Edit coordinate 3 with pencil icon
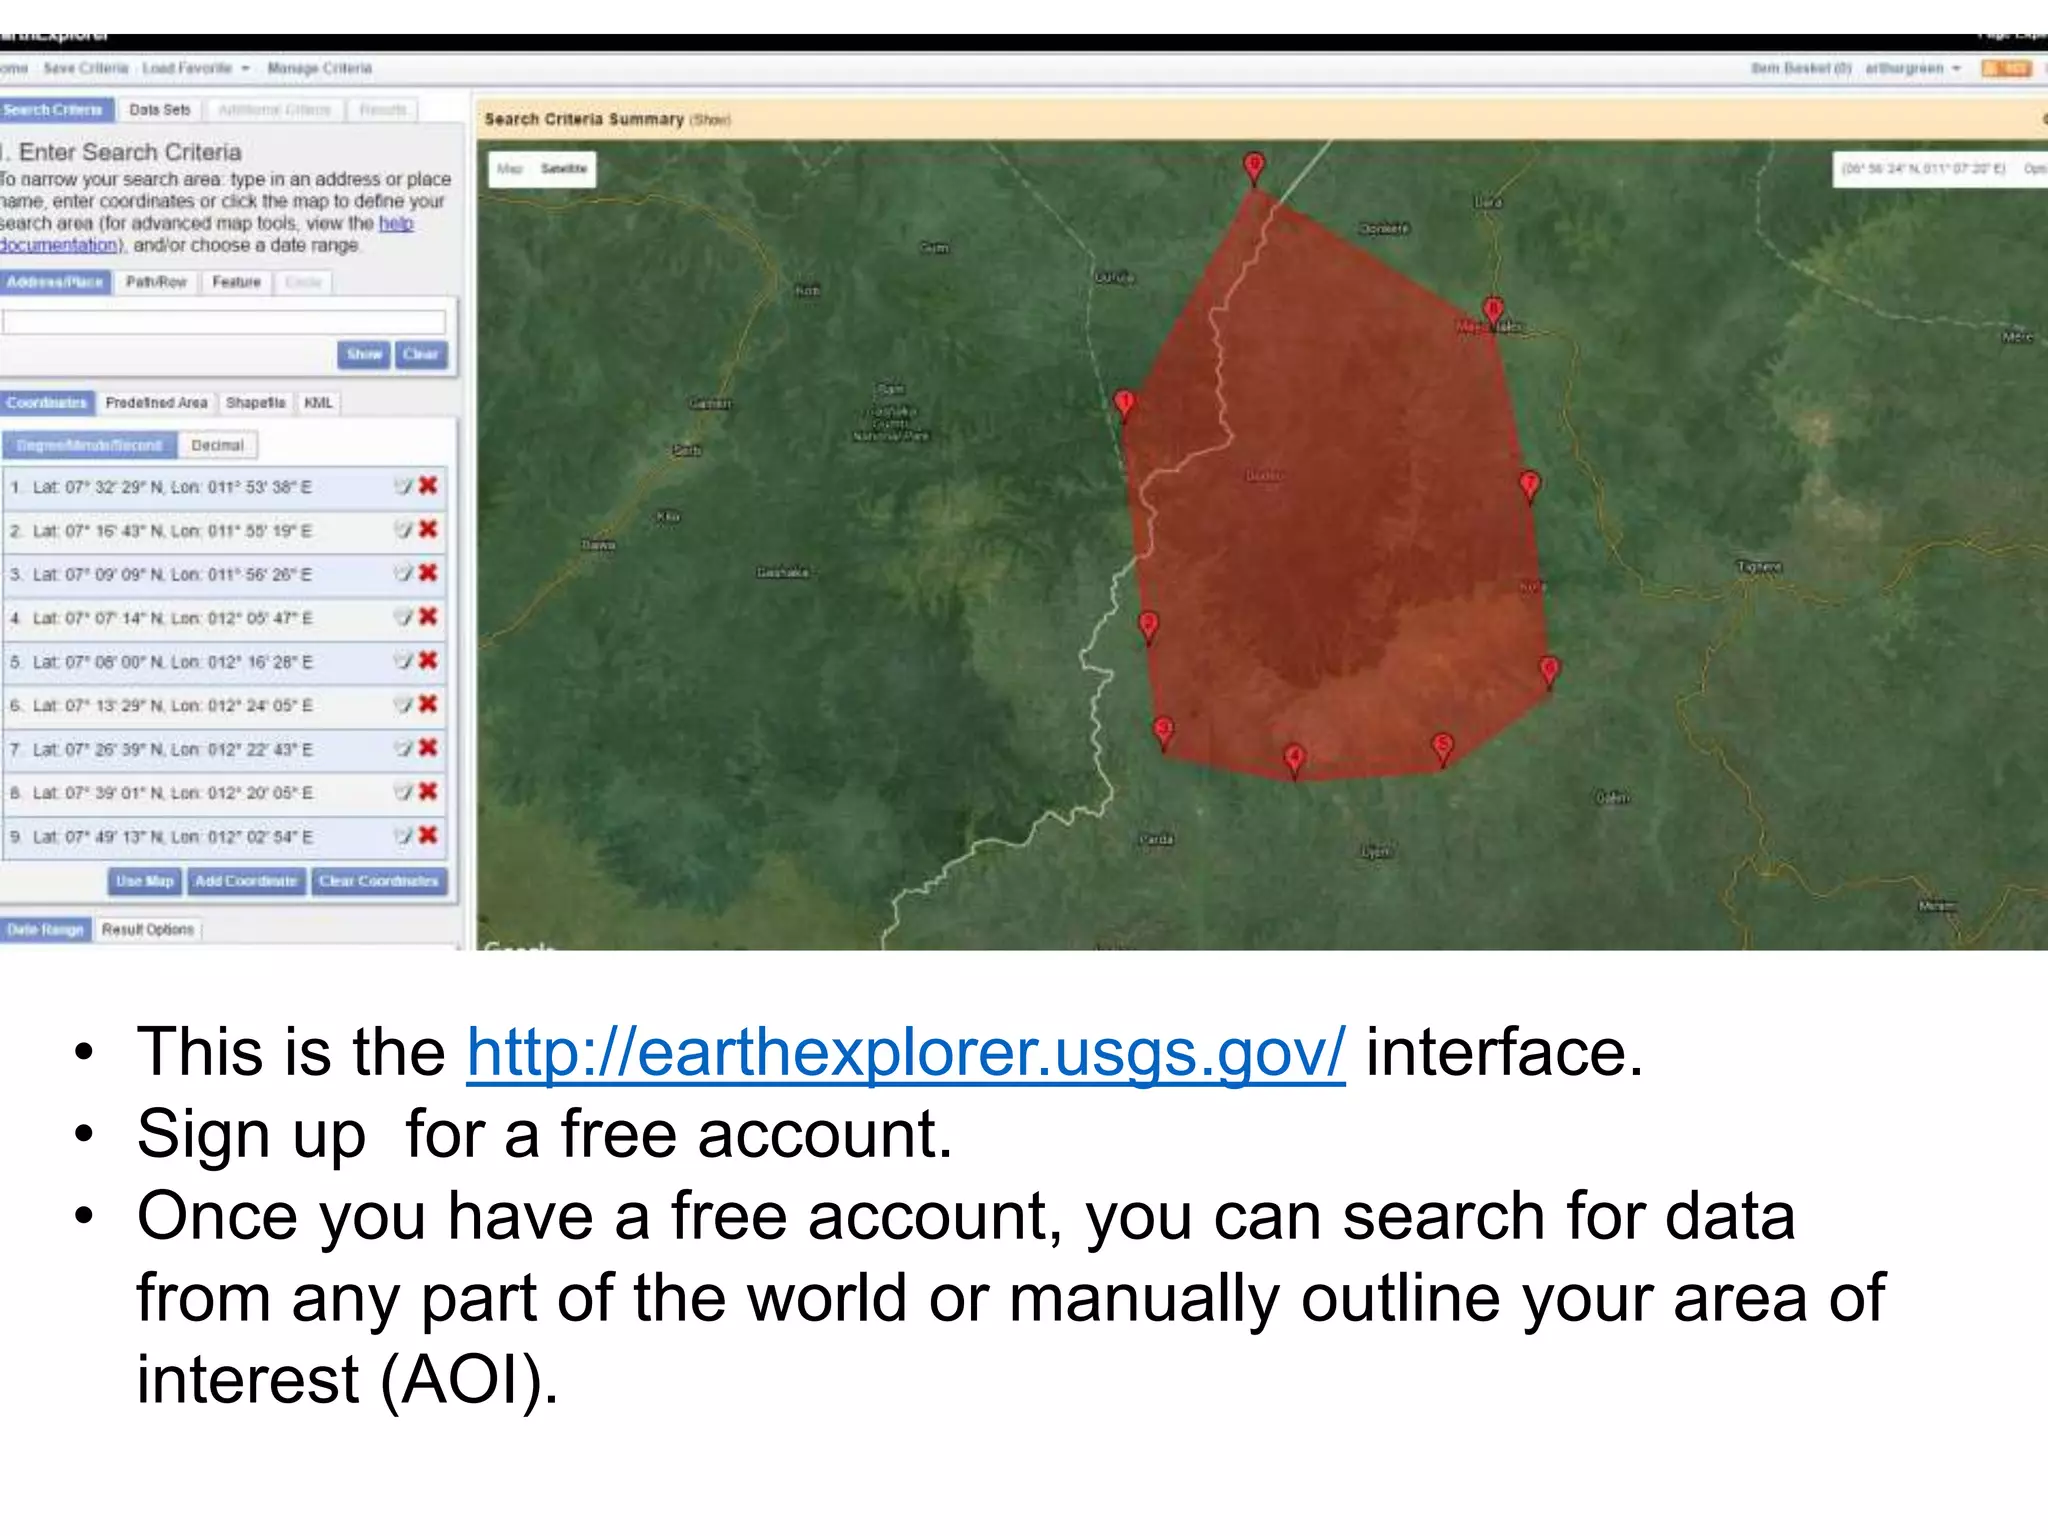The image size is (2048, 1536). 402,573
